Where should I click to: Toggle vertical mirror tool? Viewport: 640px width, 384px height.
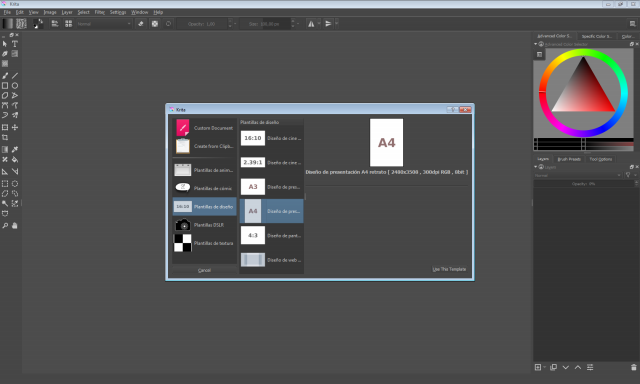tap(328, 24)
